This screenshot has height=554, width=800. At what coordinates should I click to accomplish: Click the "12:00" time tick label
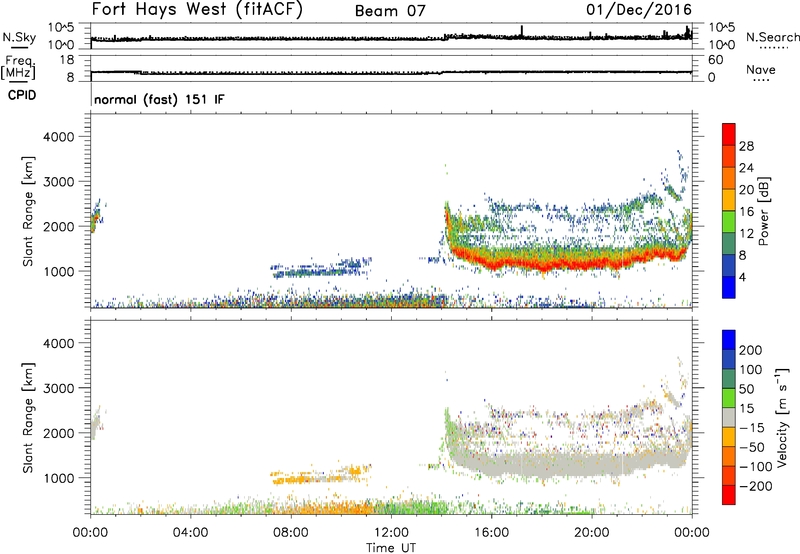(x=391, y=533)
